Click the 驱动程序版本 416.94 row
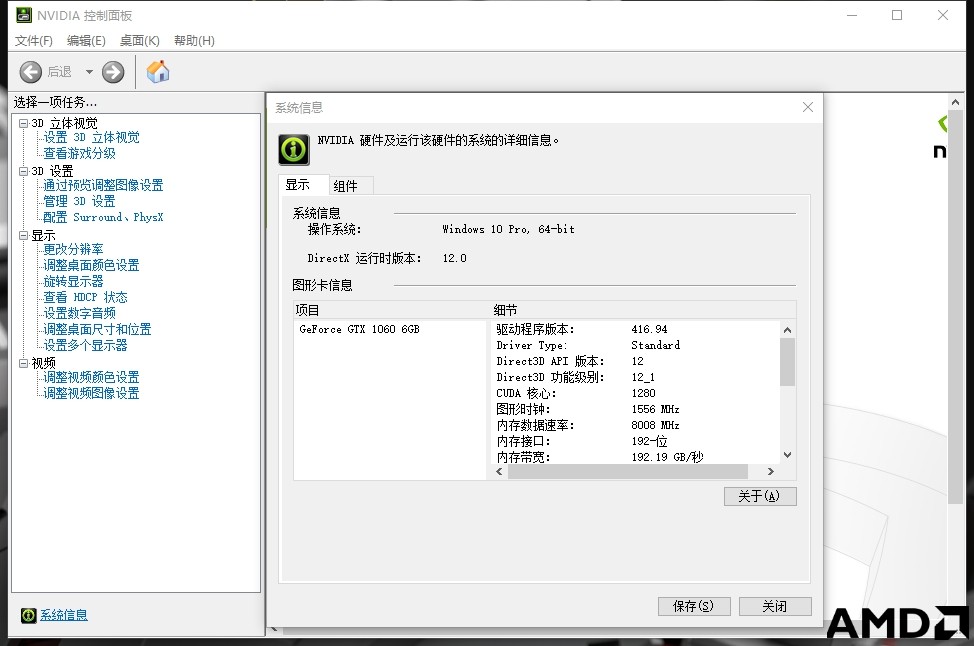974x646 pixels. pyautogui.click(x=637, y=329)
